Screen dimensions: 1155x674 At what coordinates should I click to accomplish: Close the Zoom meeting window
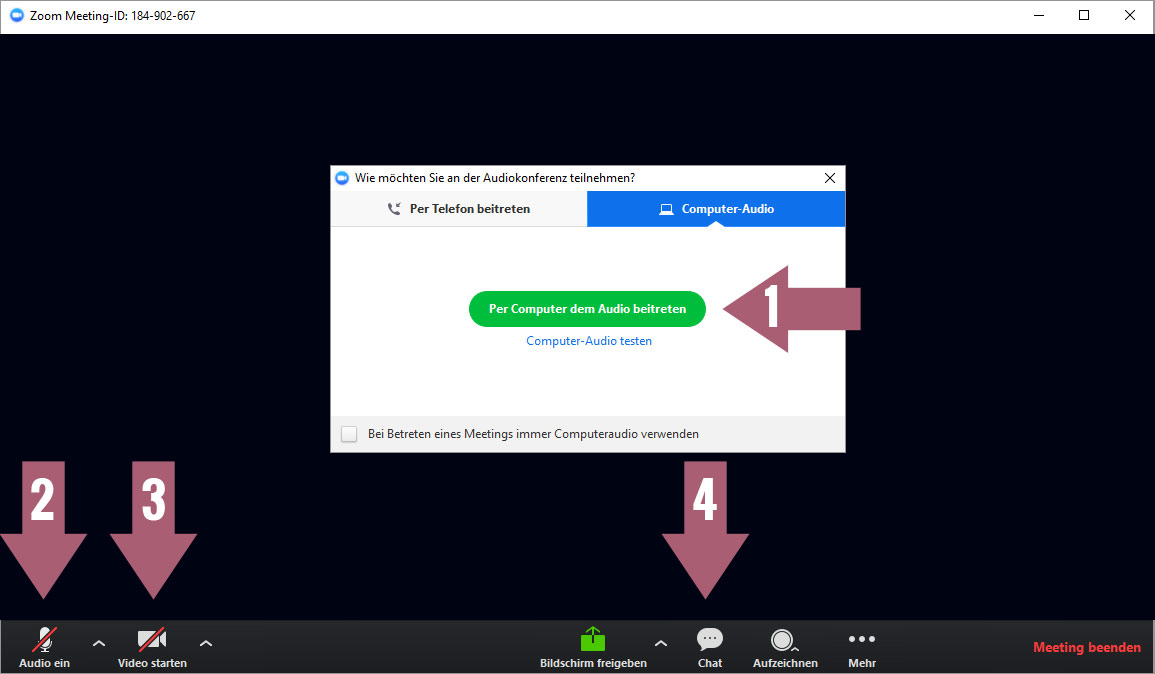[1129, 15]
